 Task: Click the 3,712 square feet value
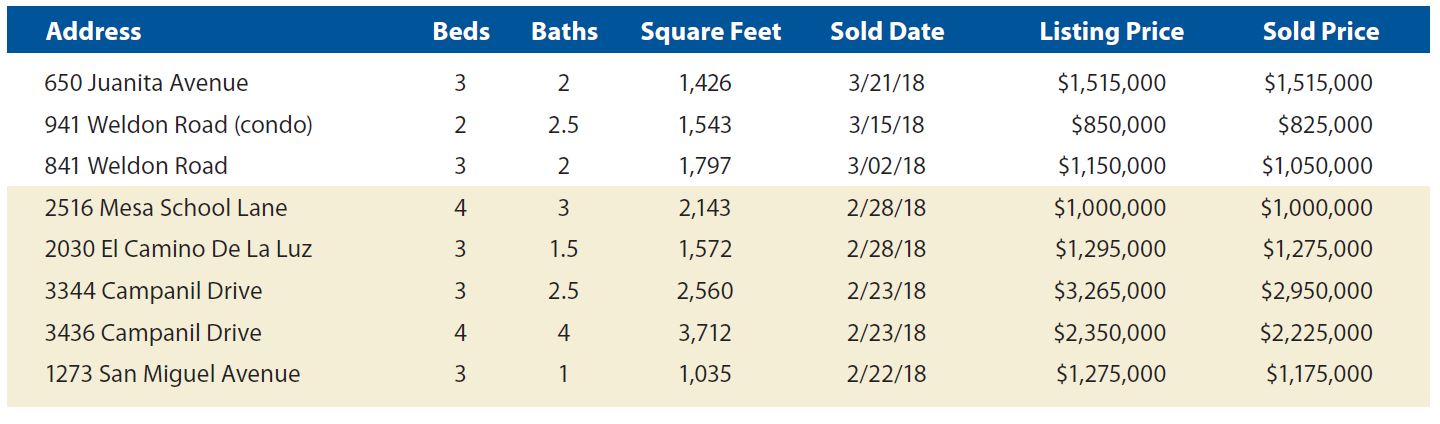pyautogui.click(x=705, y=333)
